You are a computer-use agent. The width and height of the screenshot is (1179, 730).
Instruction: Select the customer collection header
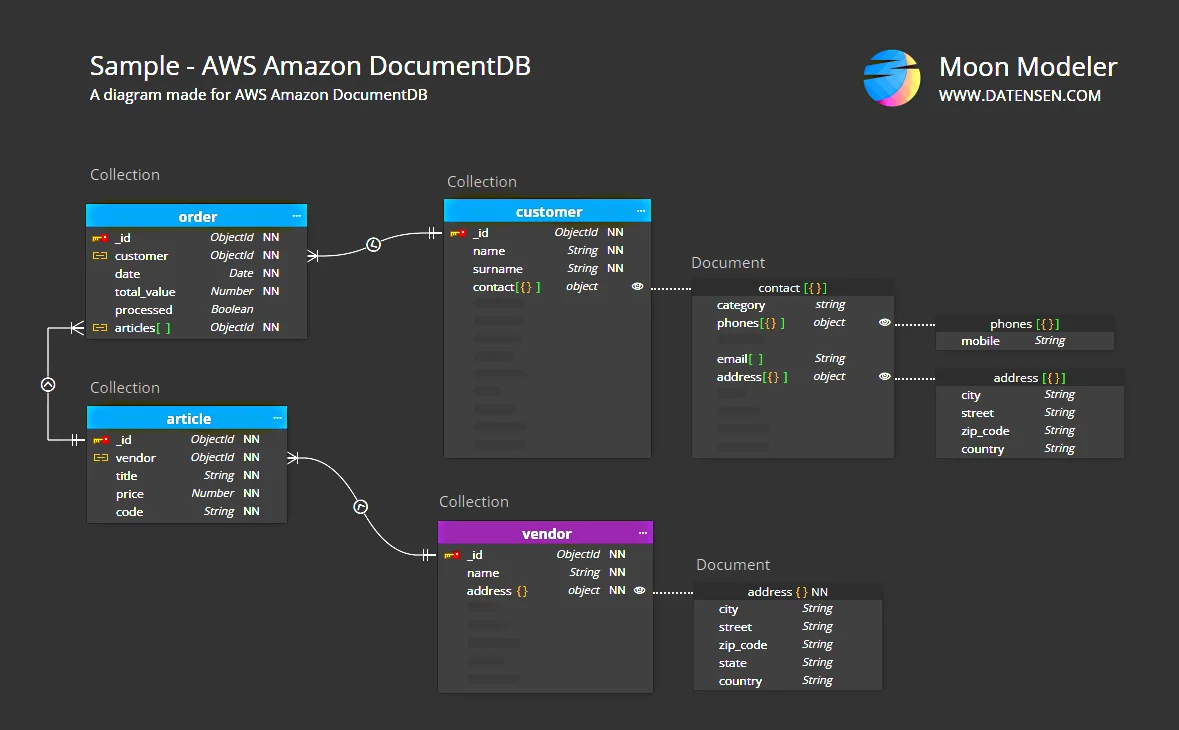click(x=547, y=211)
